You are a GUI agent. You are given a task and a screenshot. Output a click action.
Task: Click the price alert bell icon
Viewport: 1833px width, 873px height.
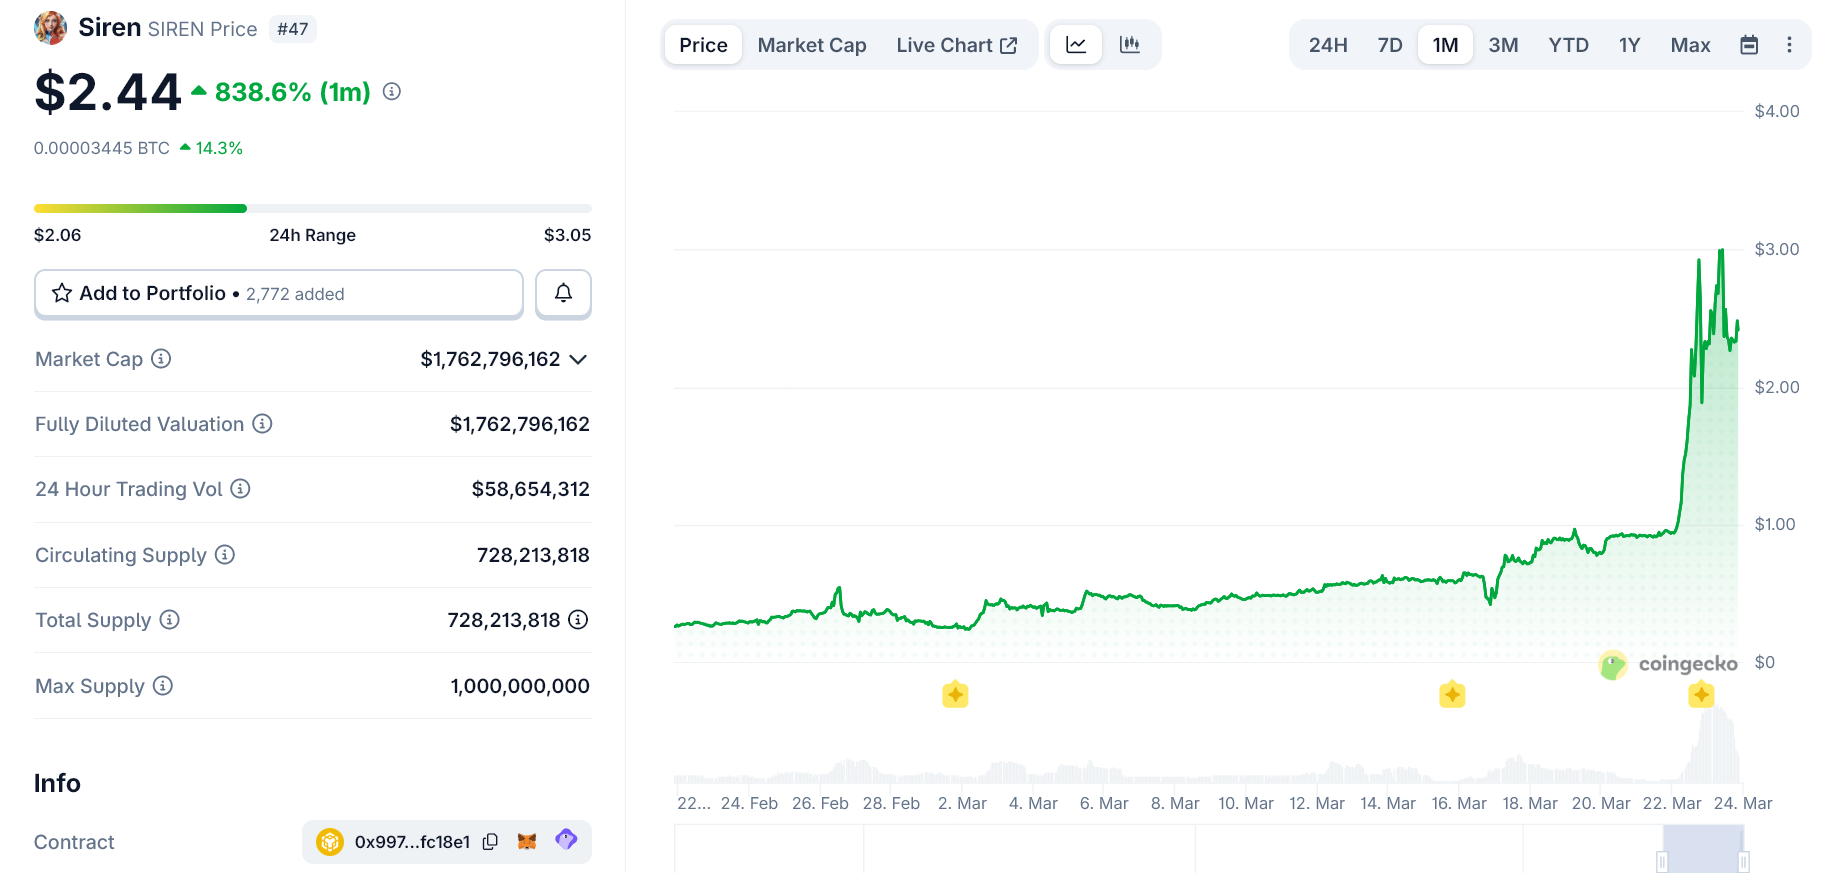pos(563,293)
